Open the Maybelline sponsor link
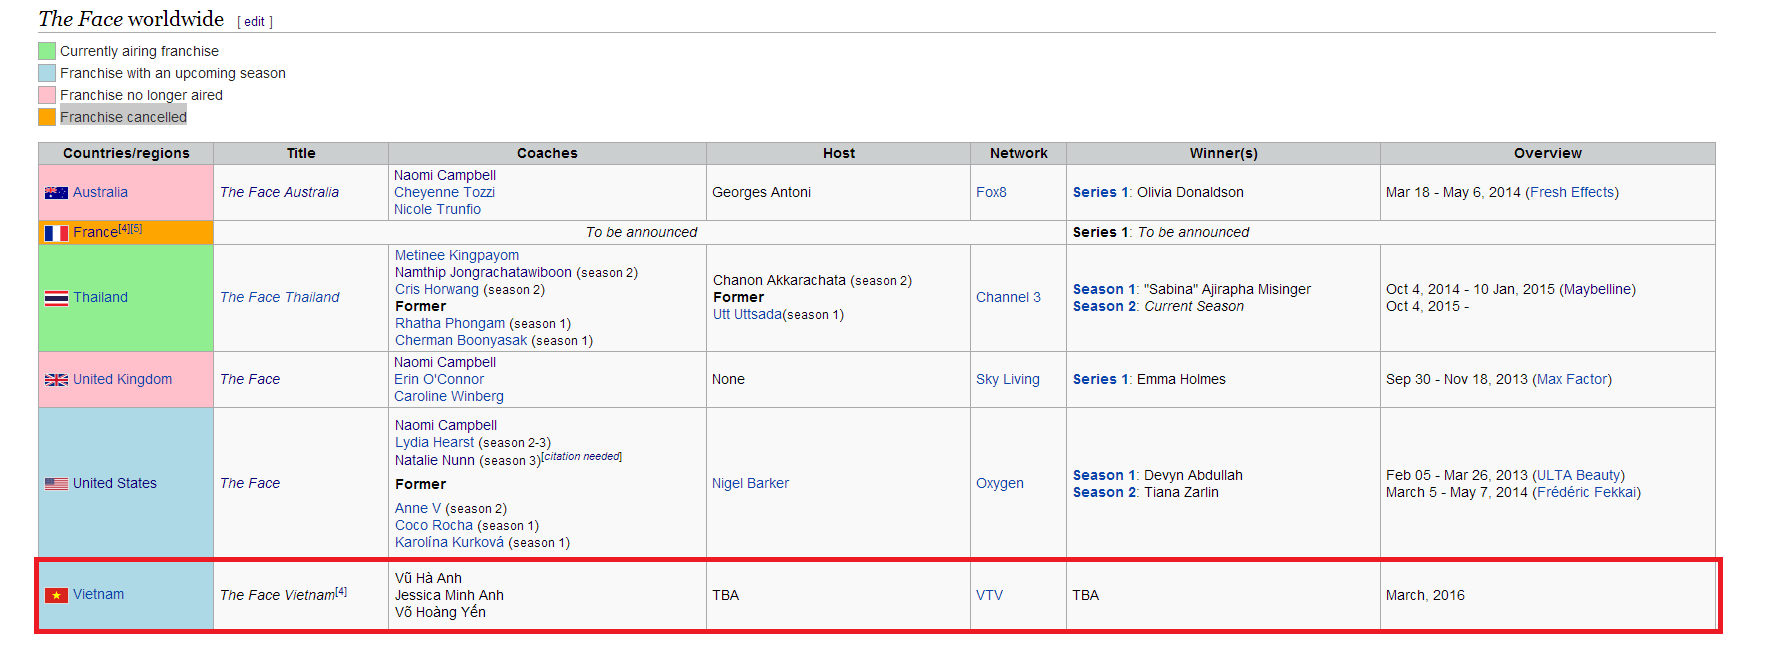 pos(1597,289)
